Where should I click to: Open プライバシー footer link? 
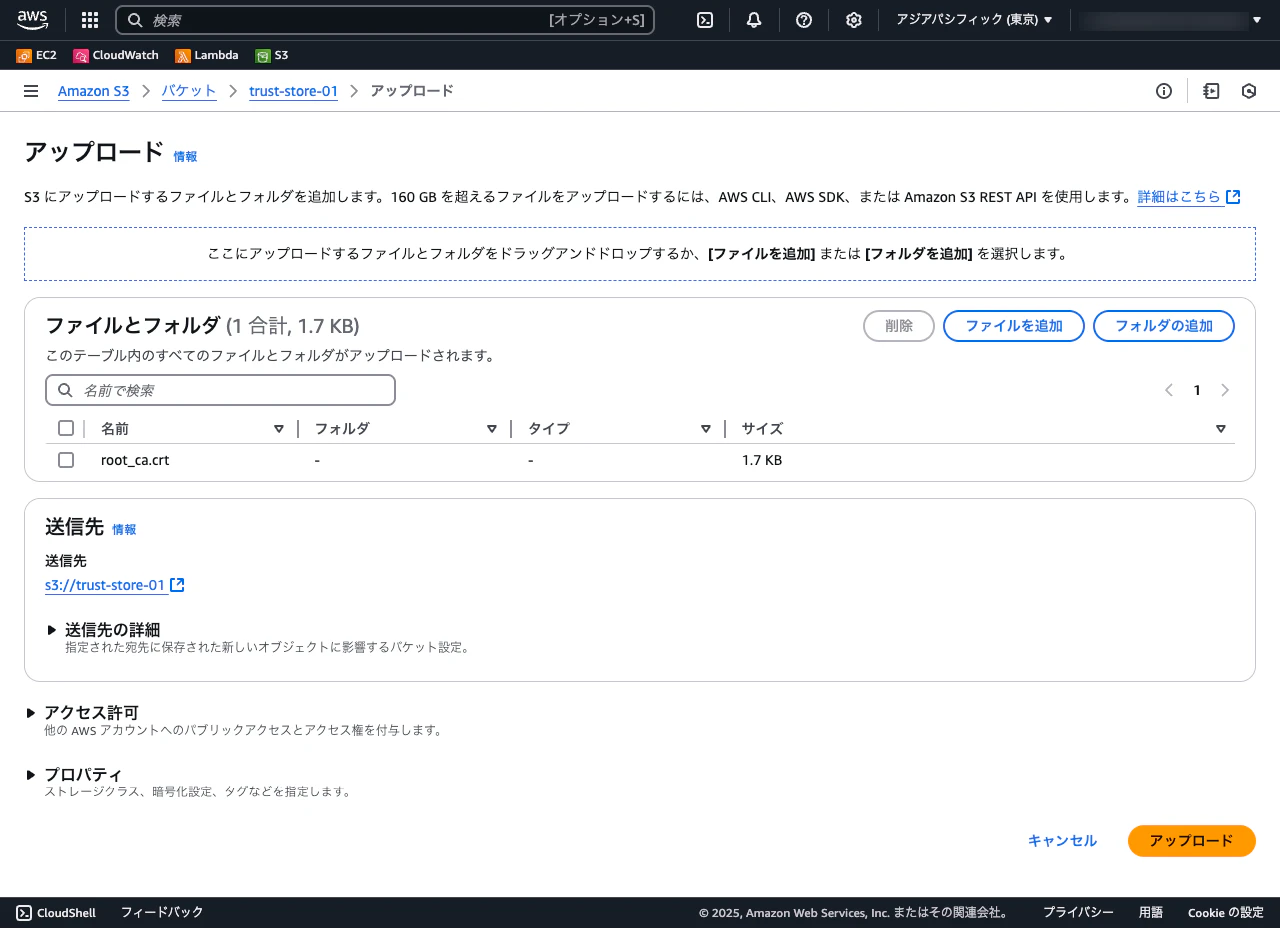[1078, 912]
